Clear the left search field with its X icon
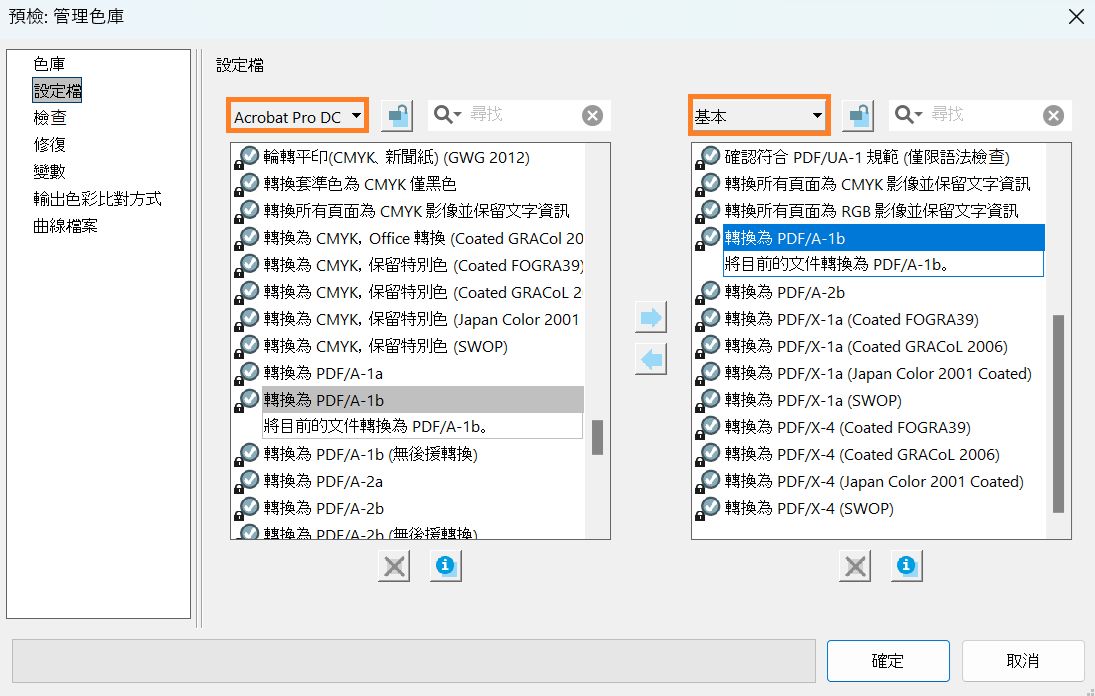This screenshot has width=1095, height=696. click(x=592, y=115)
